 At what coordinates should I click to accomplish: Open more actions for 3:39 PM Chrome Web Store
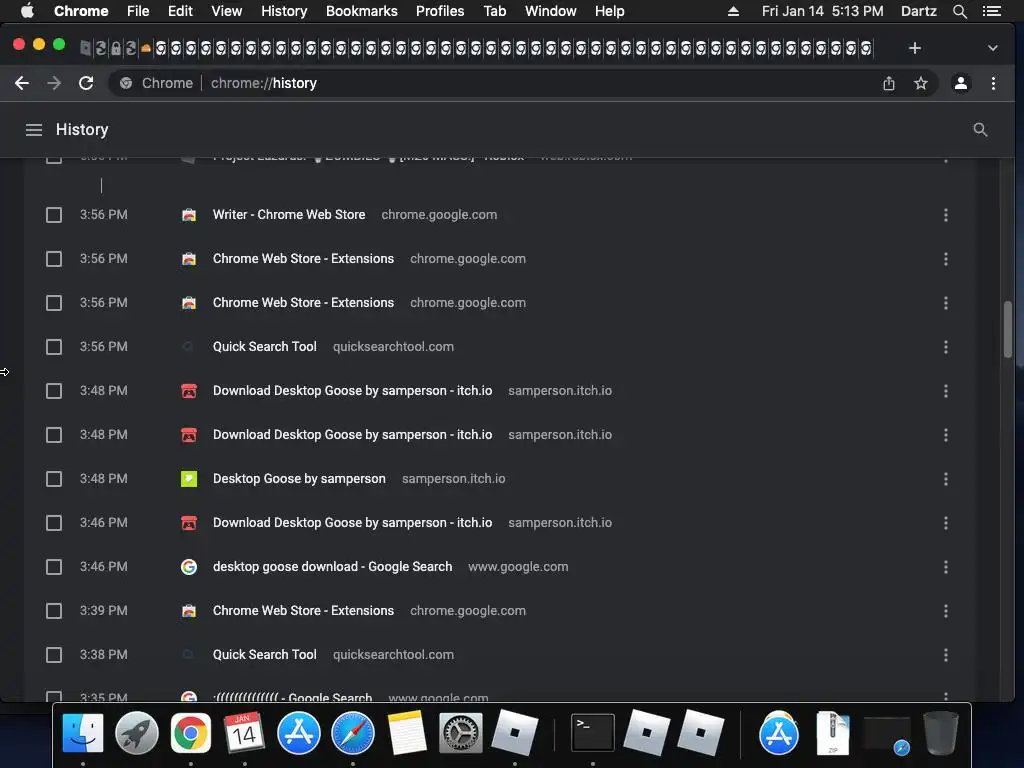[x=946, y=611]
